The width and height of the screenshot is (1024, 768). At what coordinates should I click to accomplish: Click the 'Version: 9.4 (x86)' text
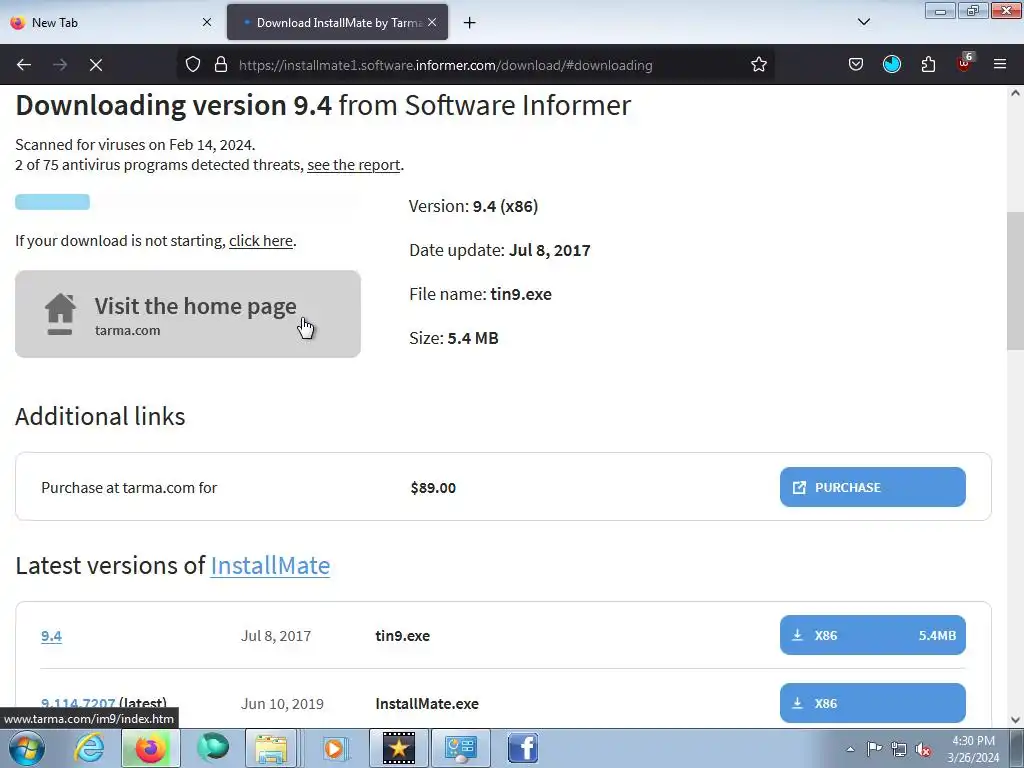473,206
